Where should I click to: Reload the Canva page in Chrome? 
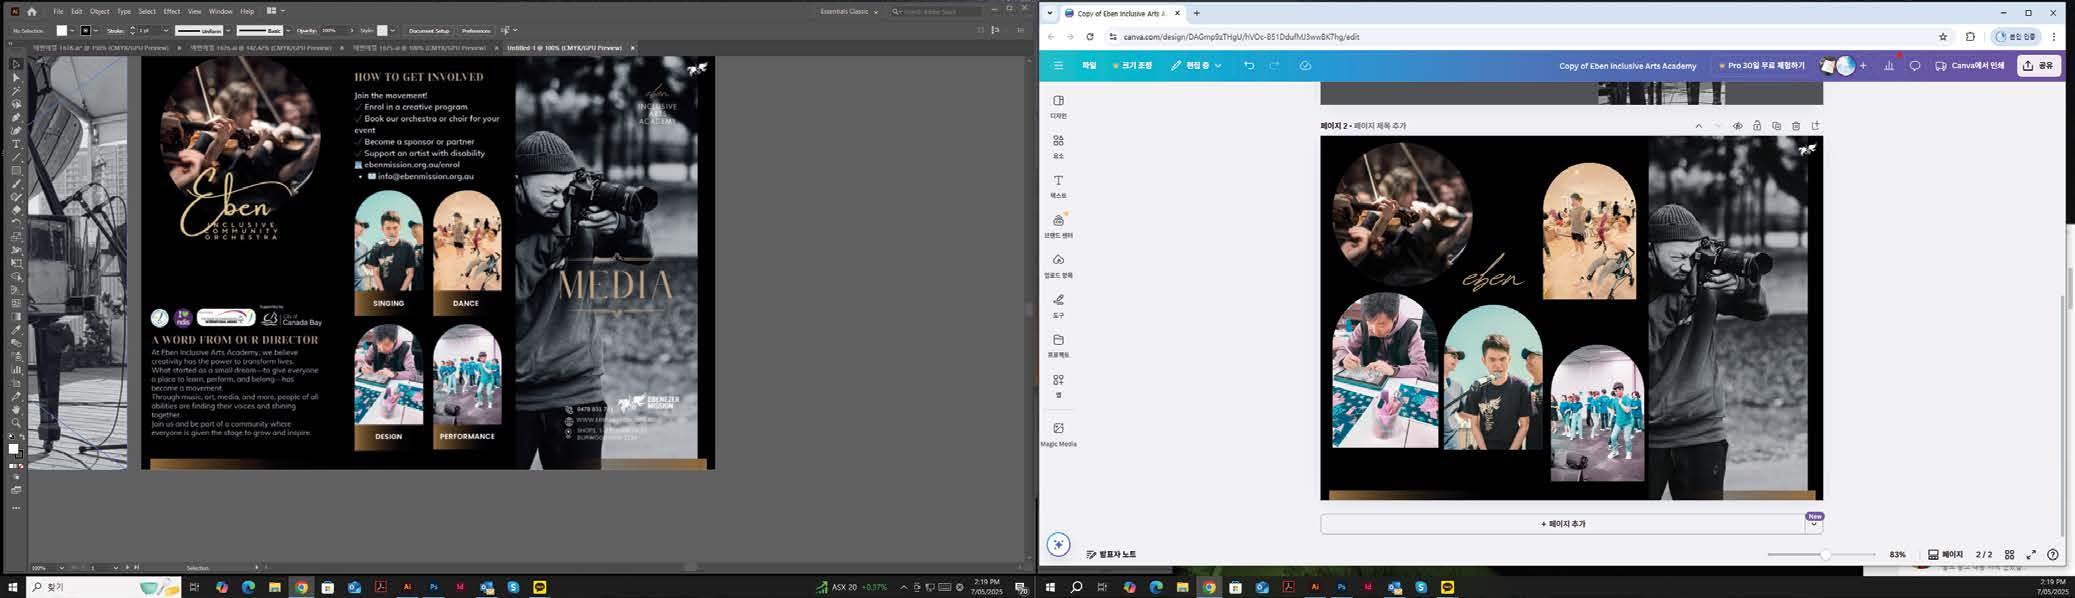point(1090,37)
